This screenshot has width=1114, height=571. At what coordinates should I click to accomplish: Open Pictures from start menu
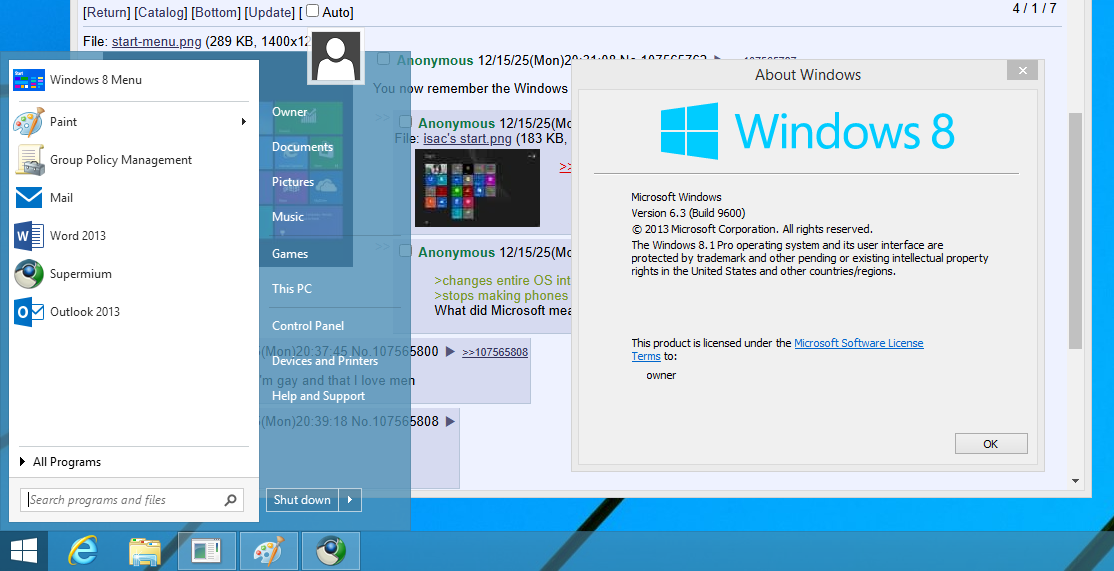pyautogui.click(x=293, y=181)
